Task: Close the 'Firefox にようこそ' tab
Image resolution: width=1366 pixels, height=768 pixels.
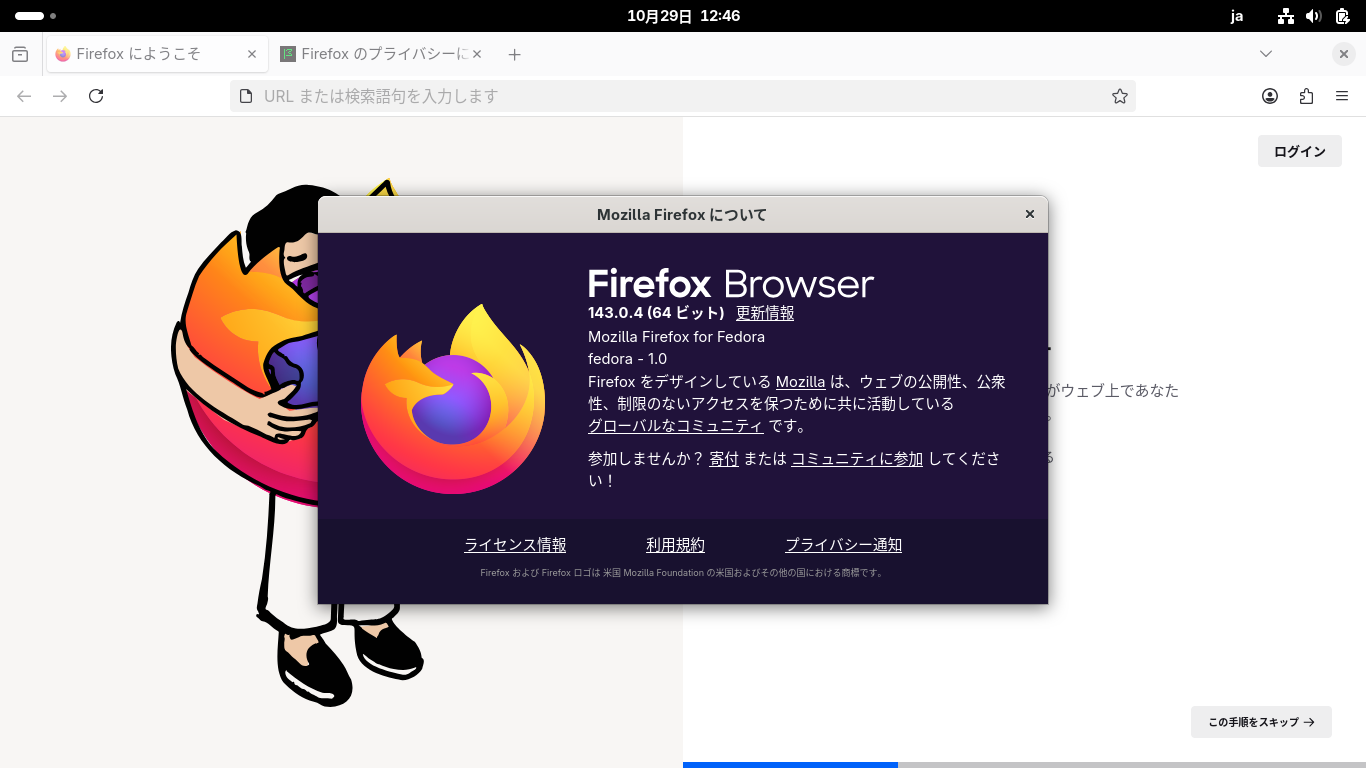Action: pyautogui.click(x=252, y=54)
